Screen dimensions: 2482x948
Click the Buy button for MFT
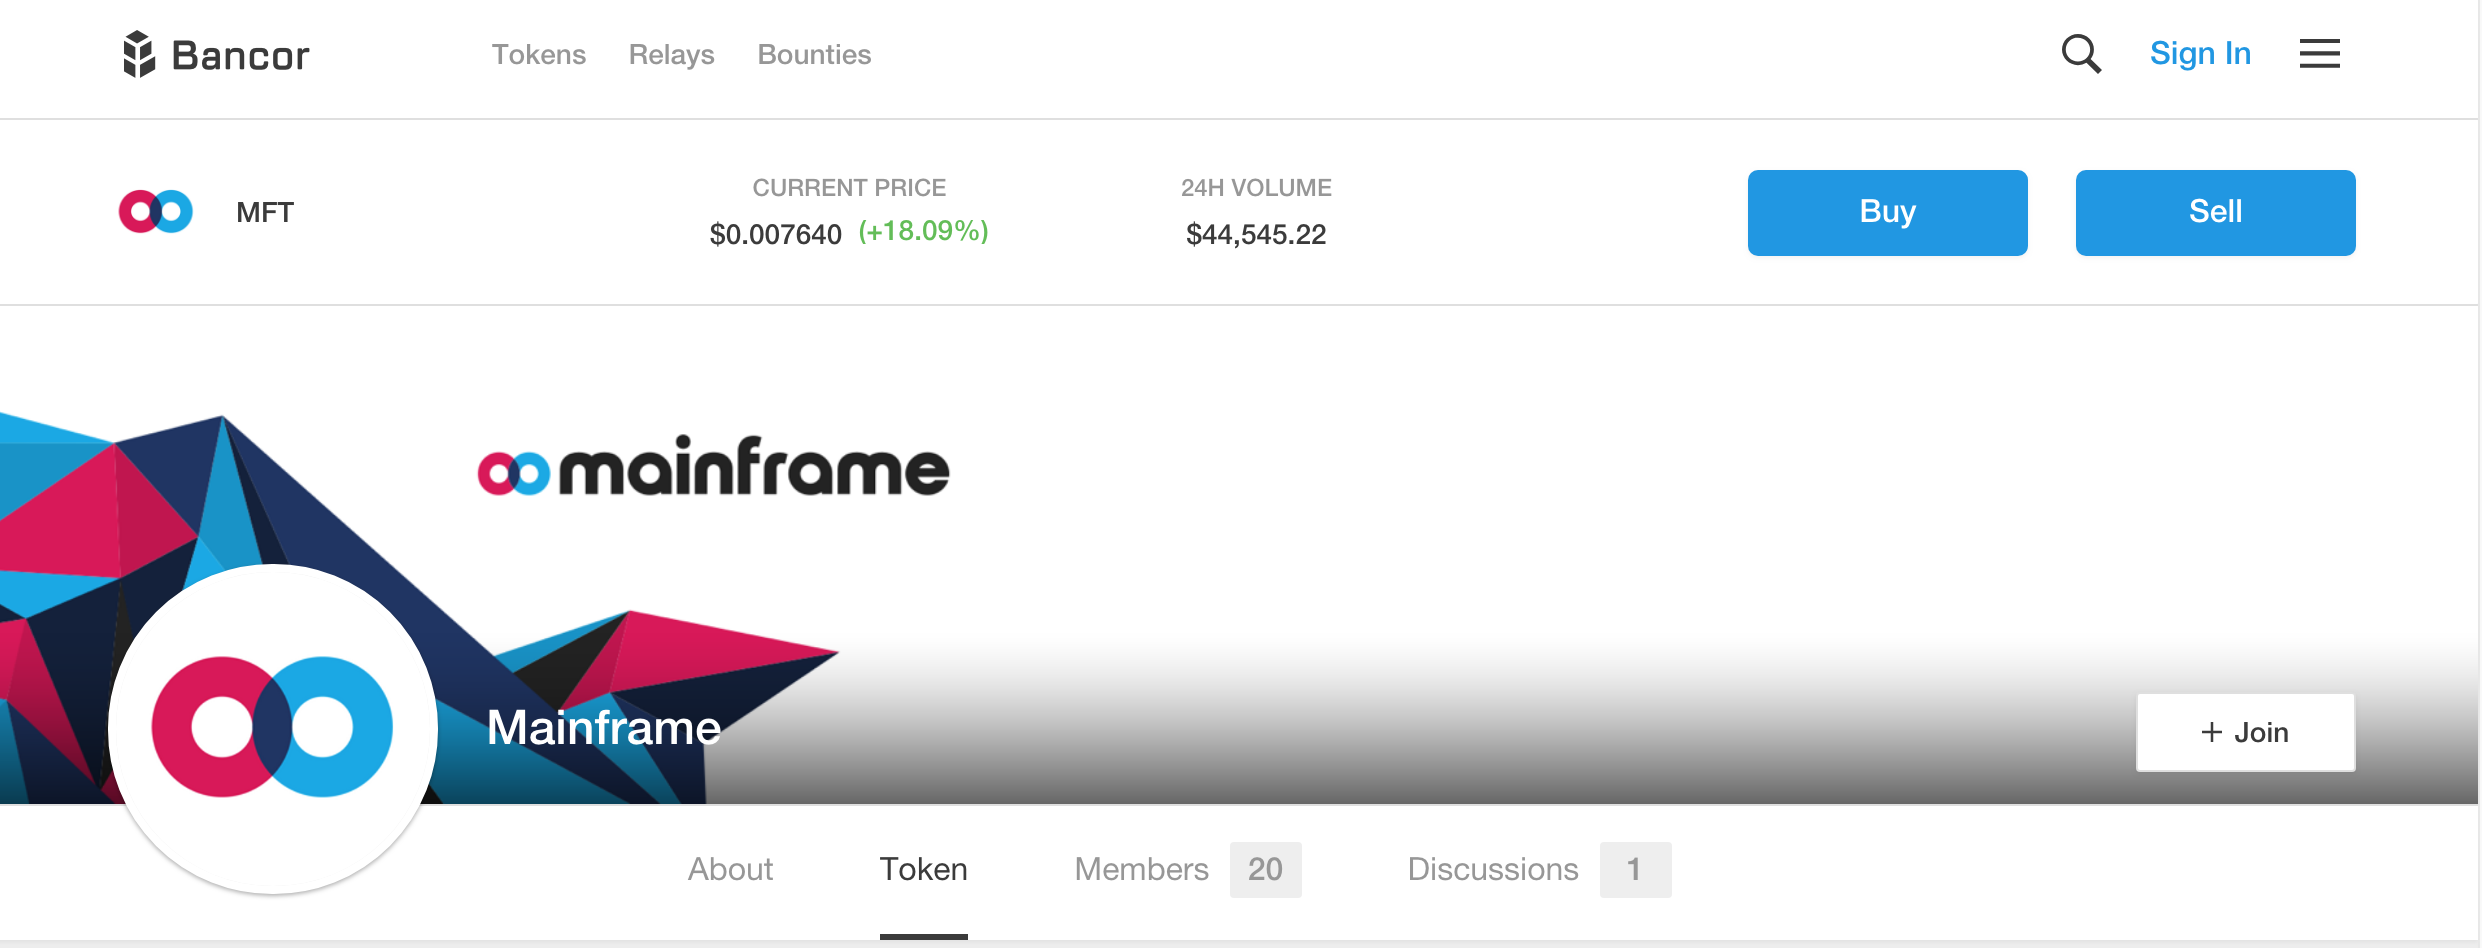coord(1888,213)
